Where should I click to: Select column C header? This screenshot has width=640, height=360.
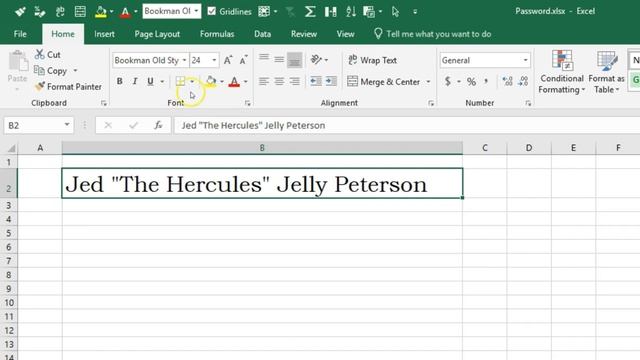pos(484,148)
